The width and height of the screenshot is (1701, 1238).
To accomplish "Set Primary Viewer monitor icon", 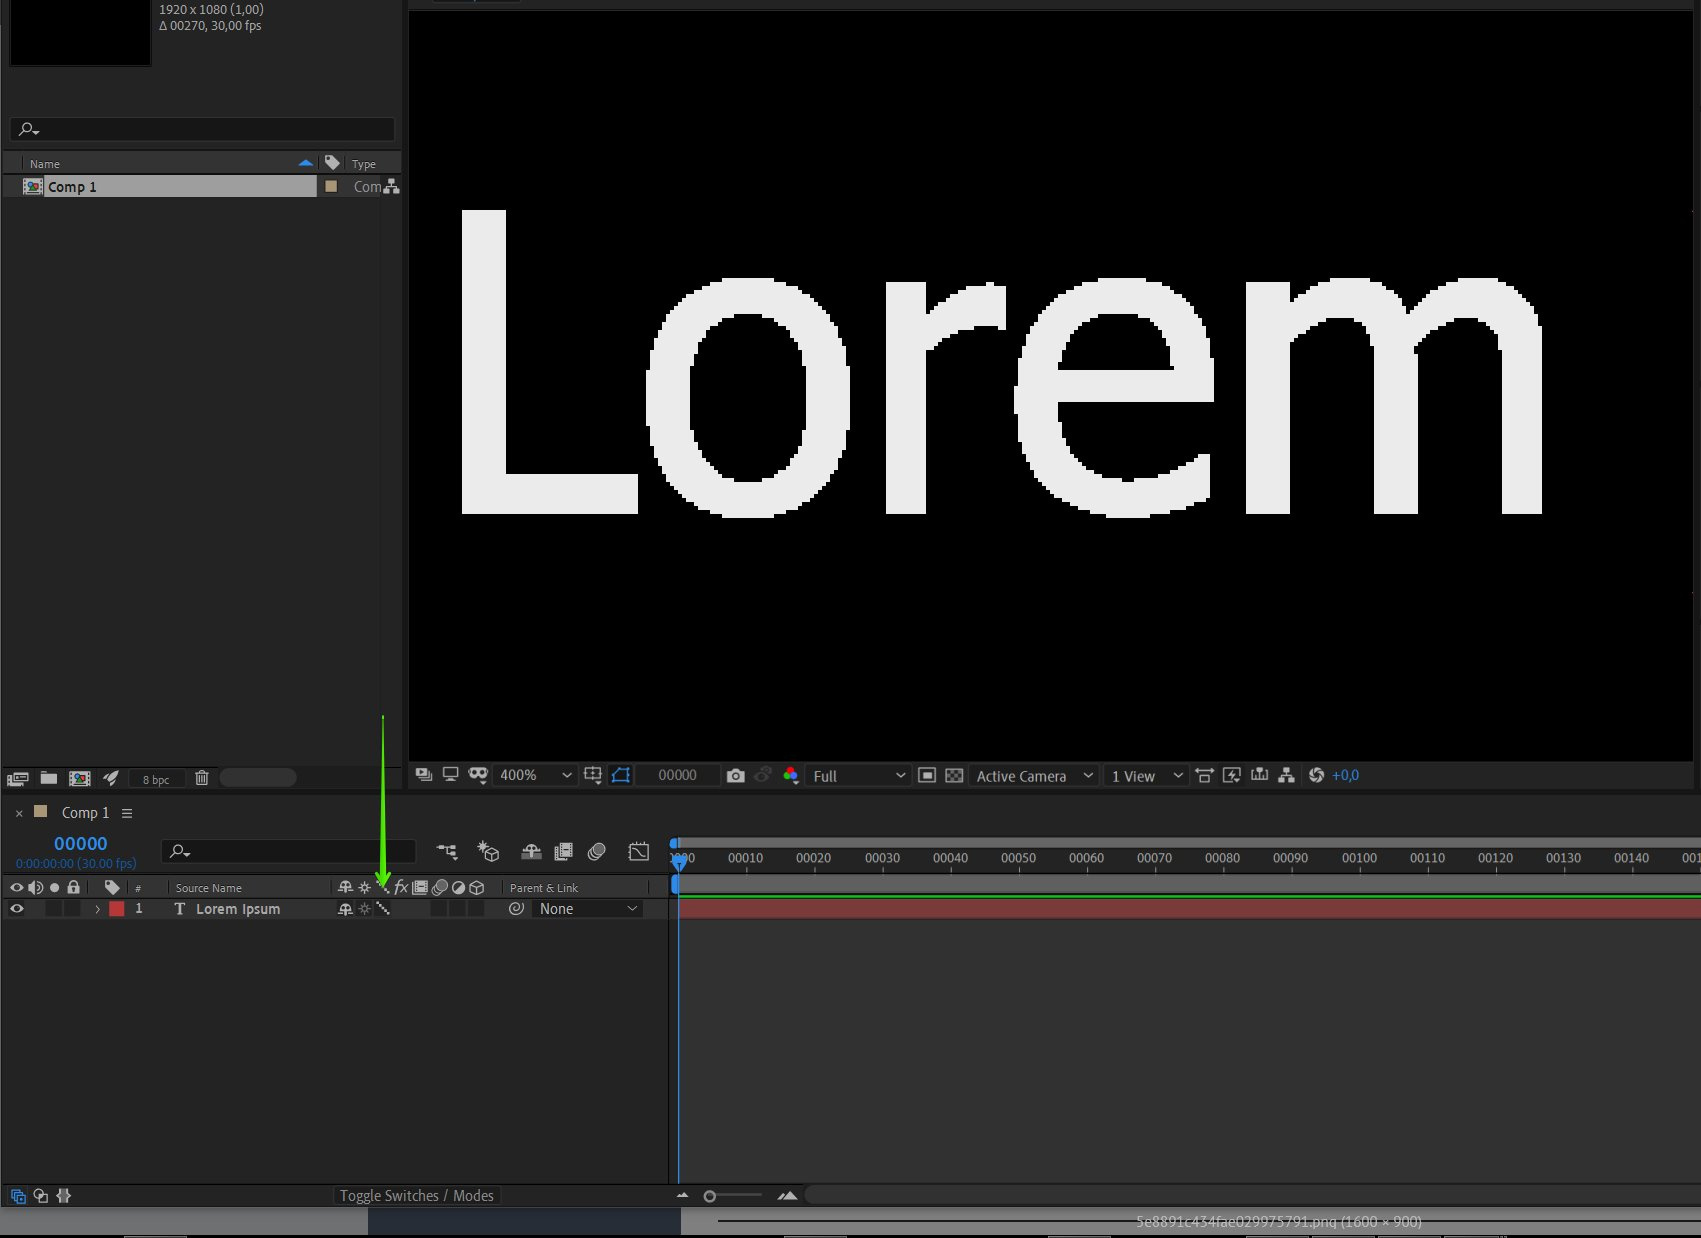I will point(450,775).
